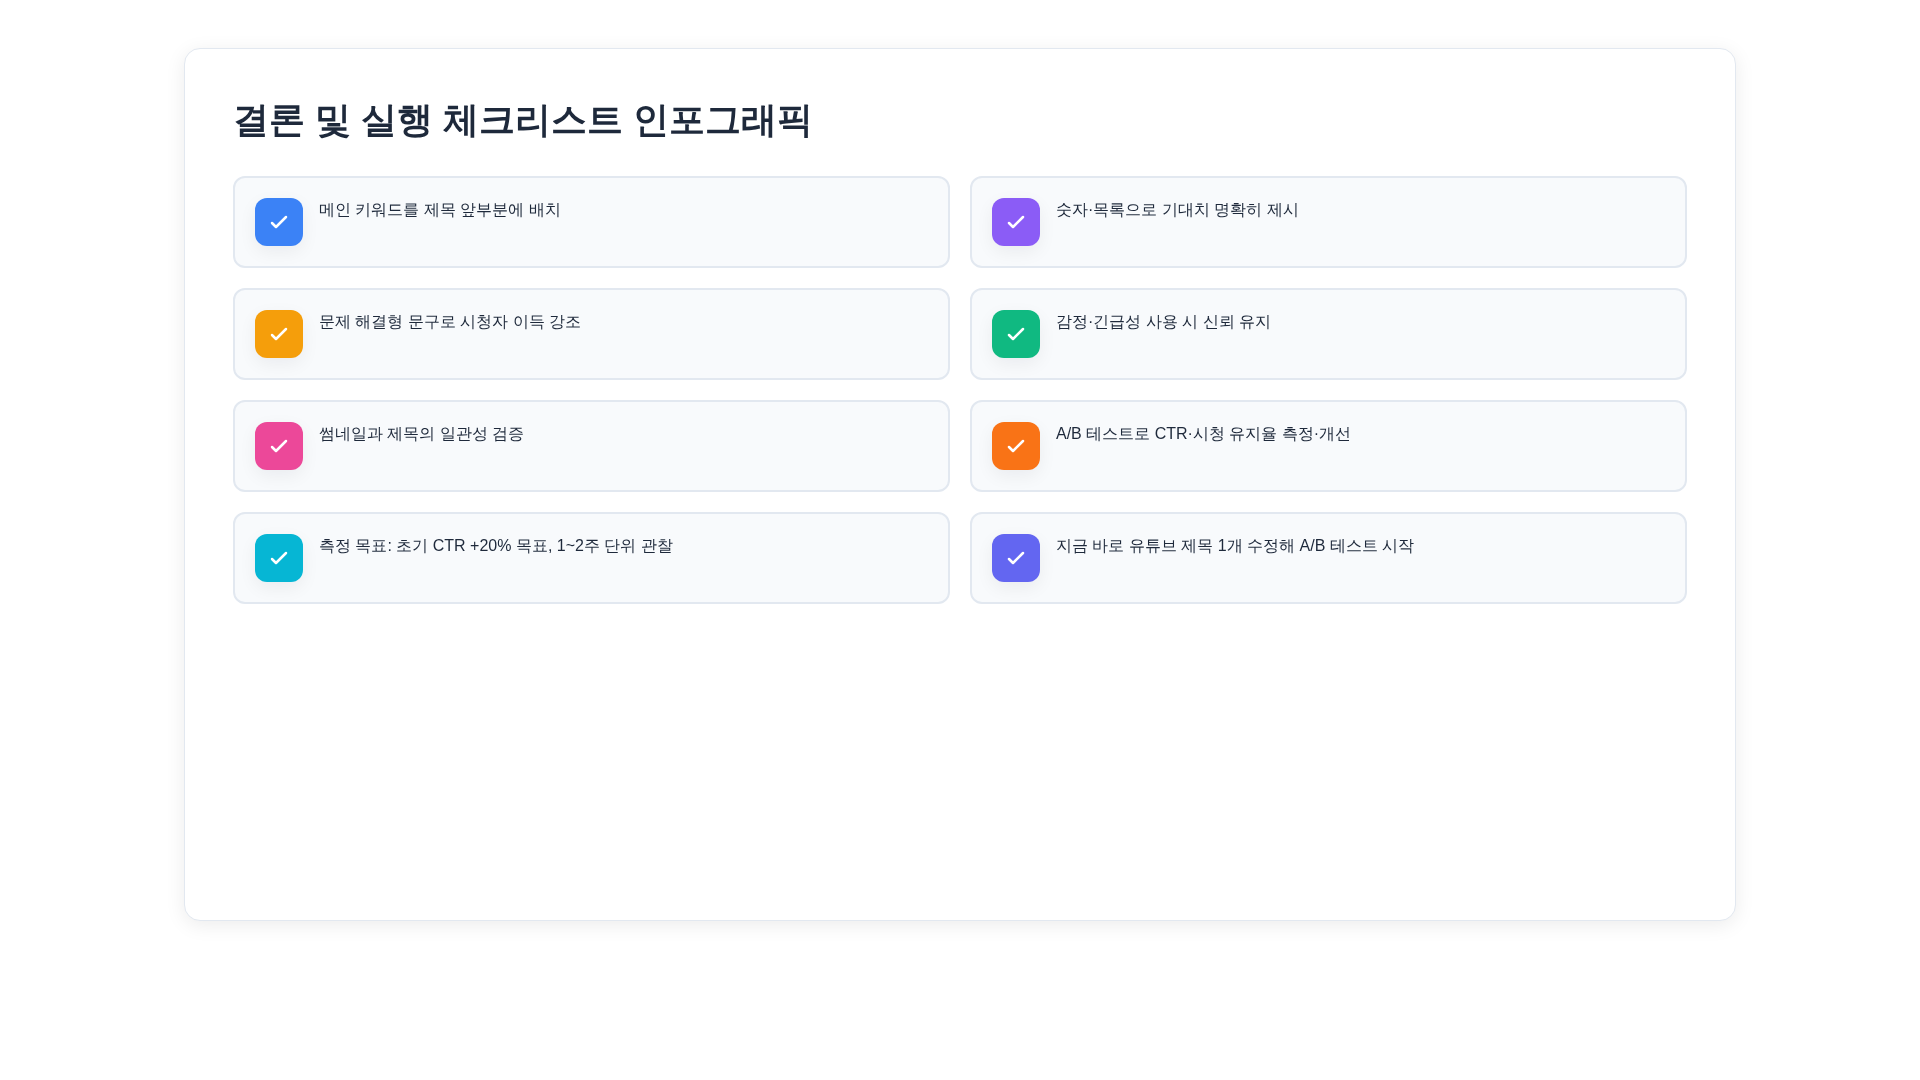This screenshot has width=1920, height=1080.
Task: Select the 문제 해결형 문구 checklist card
Action: pos(590,334)
